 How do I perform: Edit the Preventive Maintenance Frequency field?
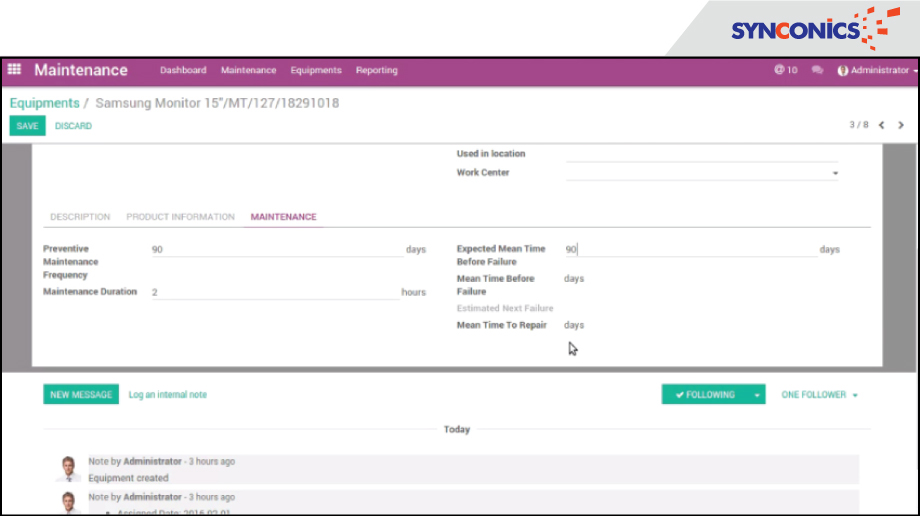point(277,249)
